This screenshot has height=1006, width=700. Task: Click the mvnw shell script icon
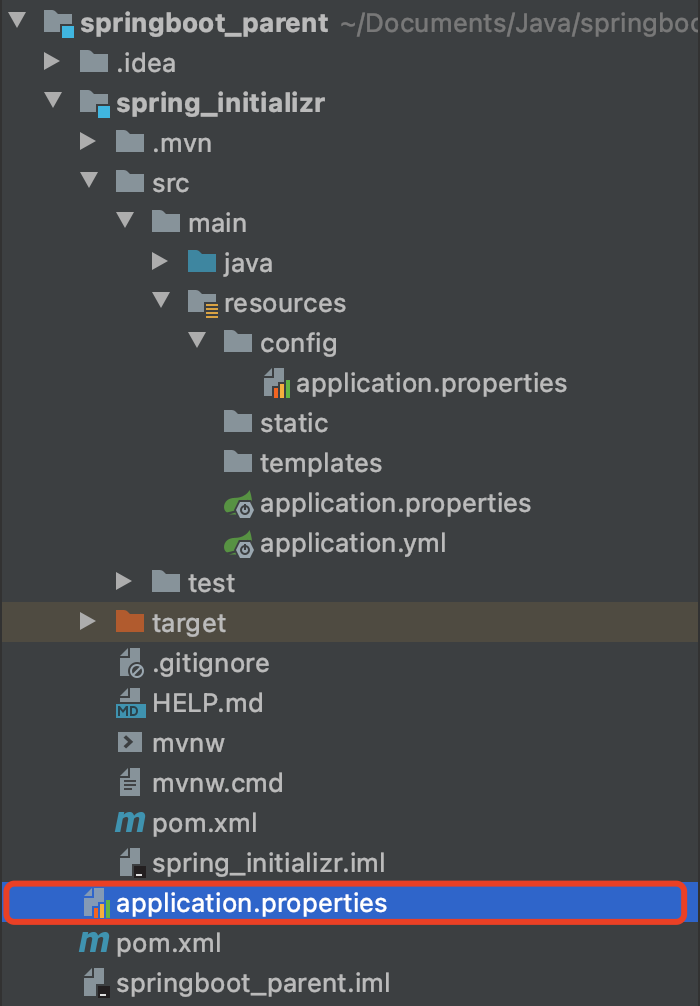point(130,742)
